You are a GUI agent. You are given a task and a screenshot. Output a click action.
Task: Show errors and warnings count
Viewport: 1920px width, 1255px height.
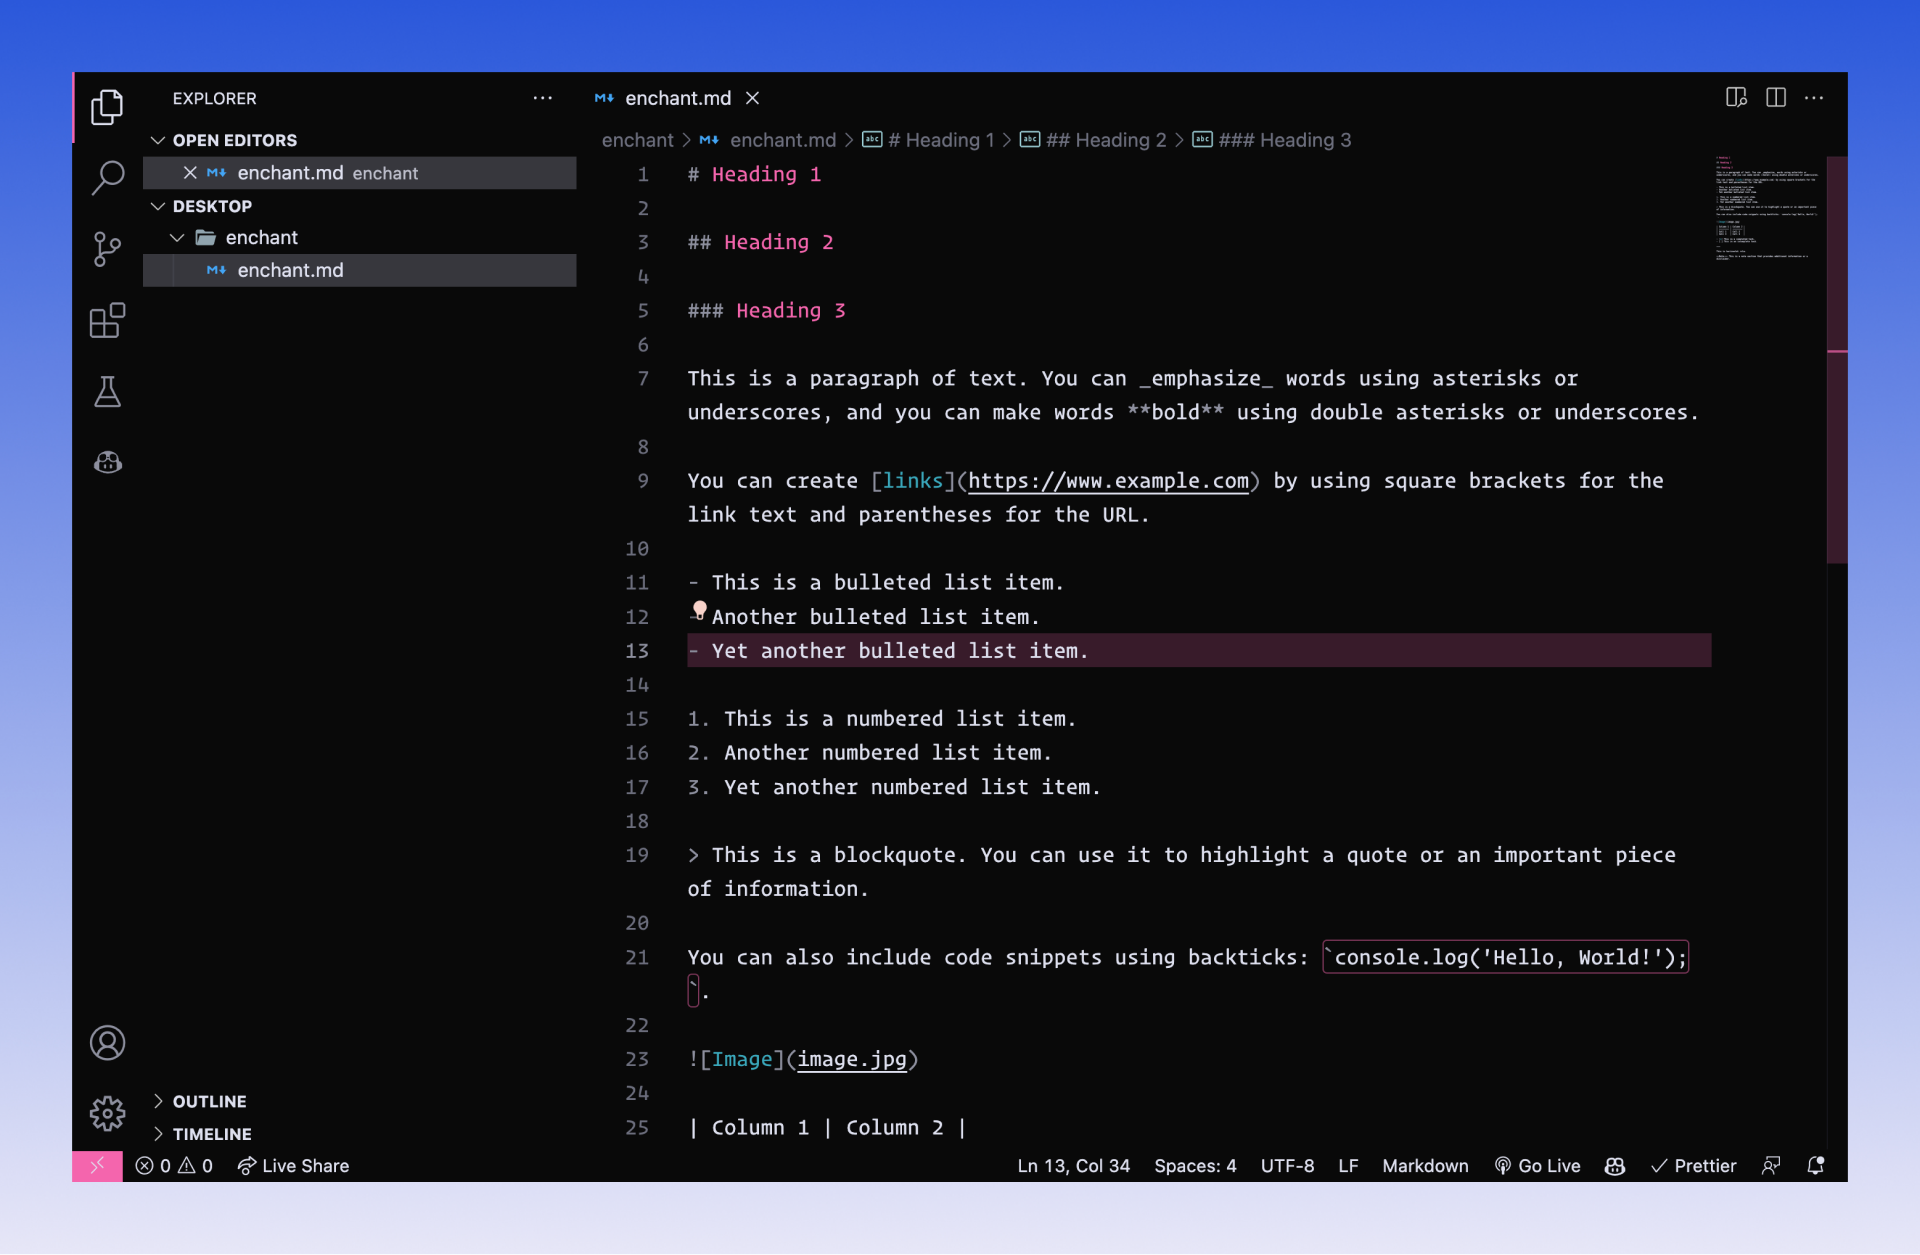pos(174,1166)
